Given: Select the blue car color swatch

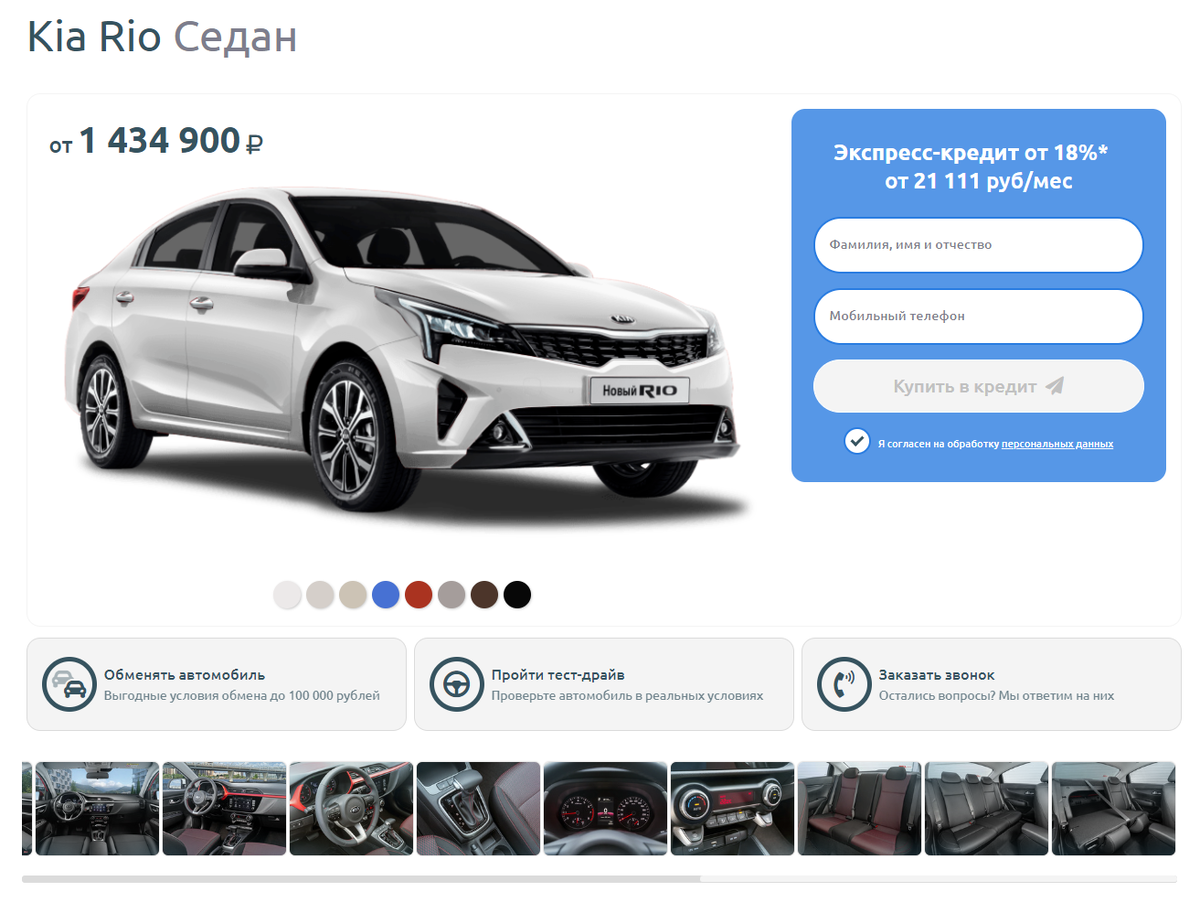Looking at the screenshot, I should click(x=386, y=595).
